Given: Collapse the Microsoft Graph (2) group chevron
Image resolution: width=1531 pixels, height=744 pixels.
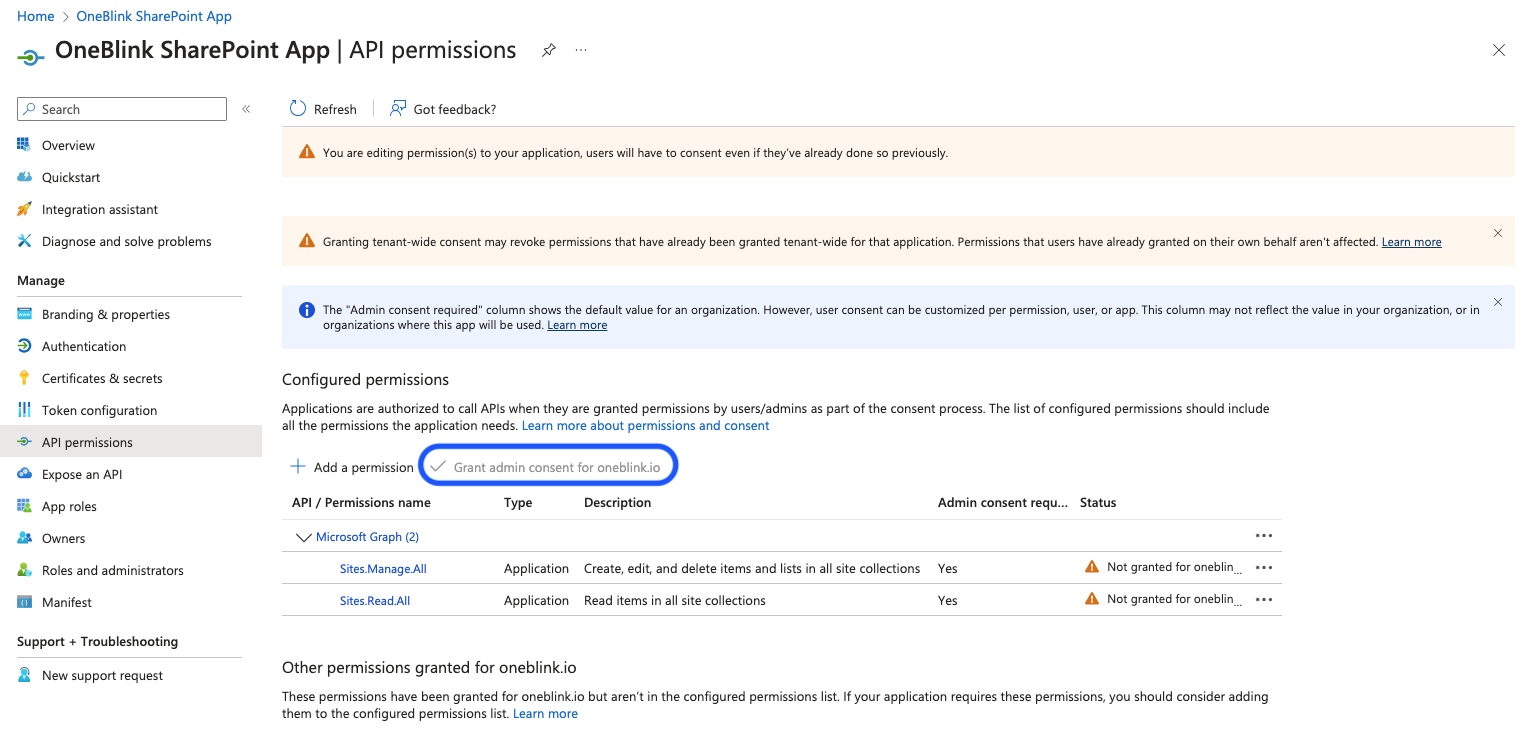Looking at the screenshot, I should coord(303,537).
